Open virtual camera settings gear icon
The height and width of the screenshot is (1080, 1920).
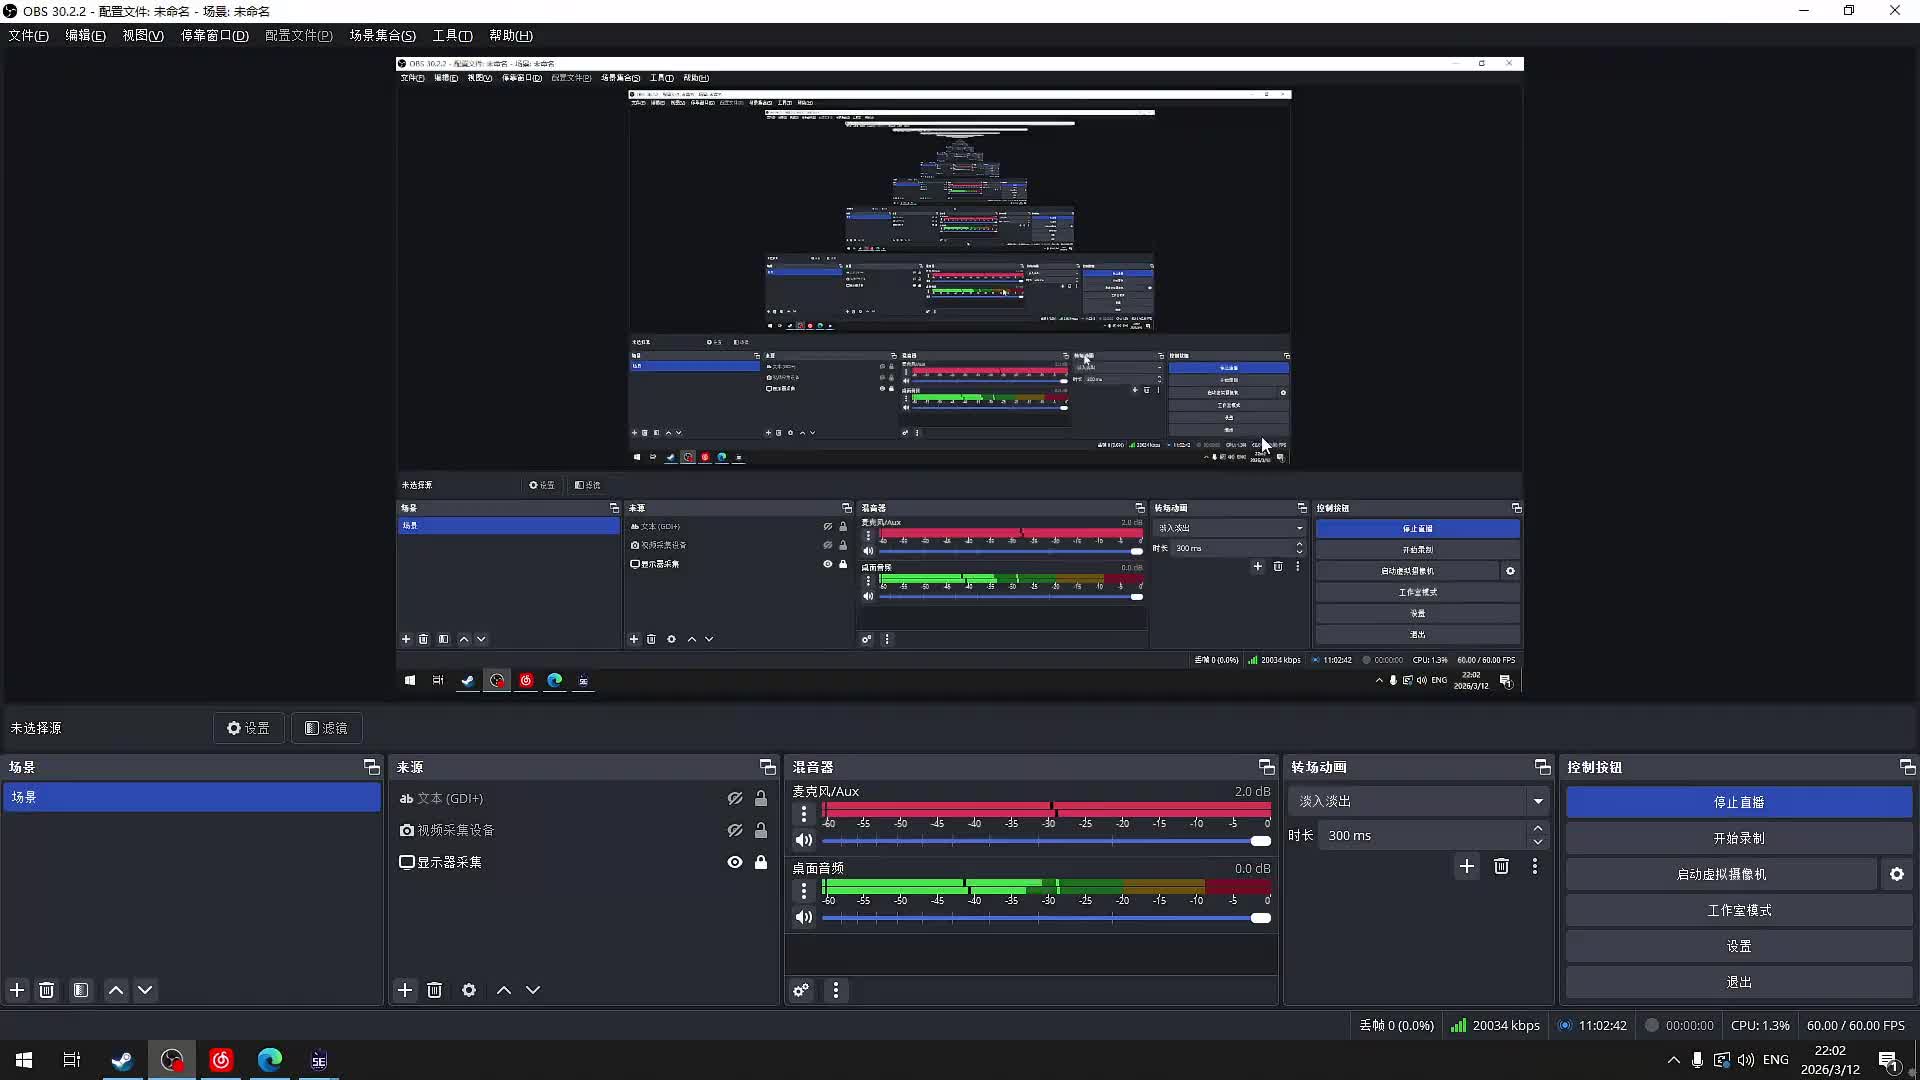point(1897,874)
